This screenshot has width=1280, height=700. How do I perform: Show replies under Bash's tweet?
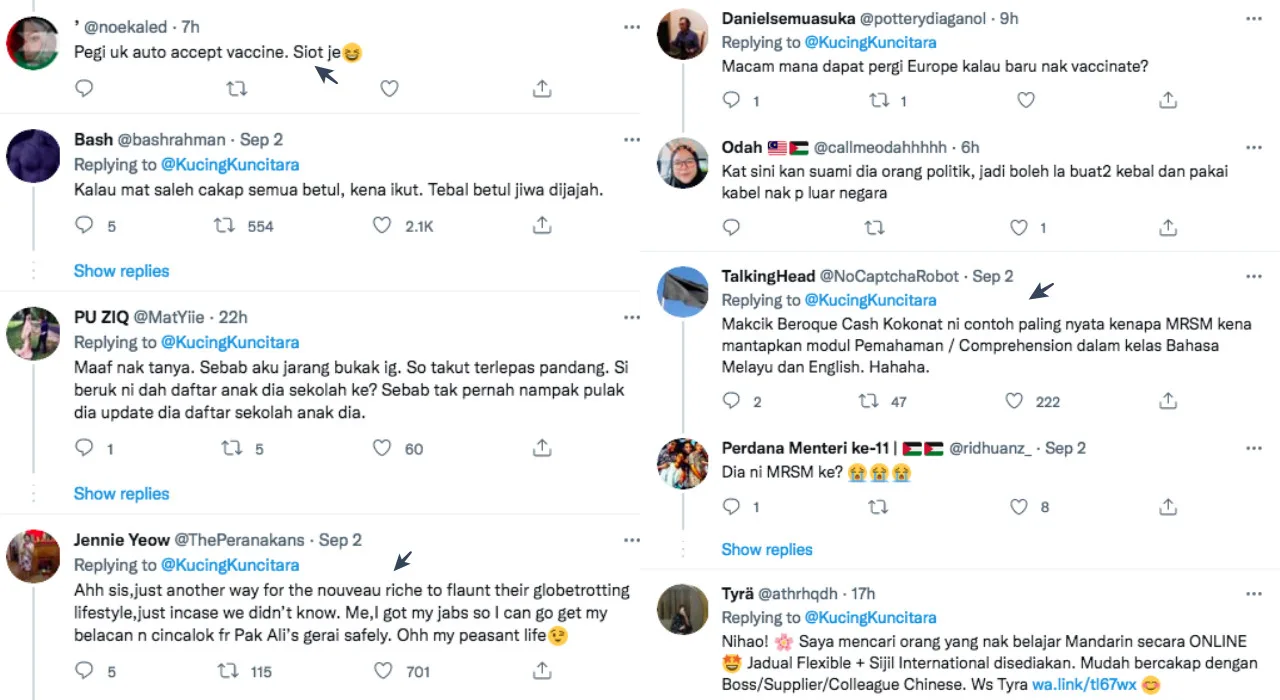[x=122, y=271]
